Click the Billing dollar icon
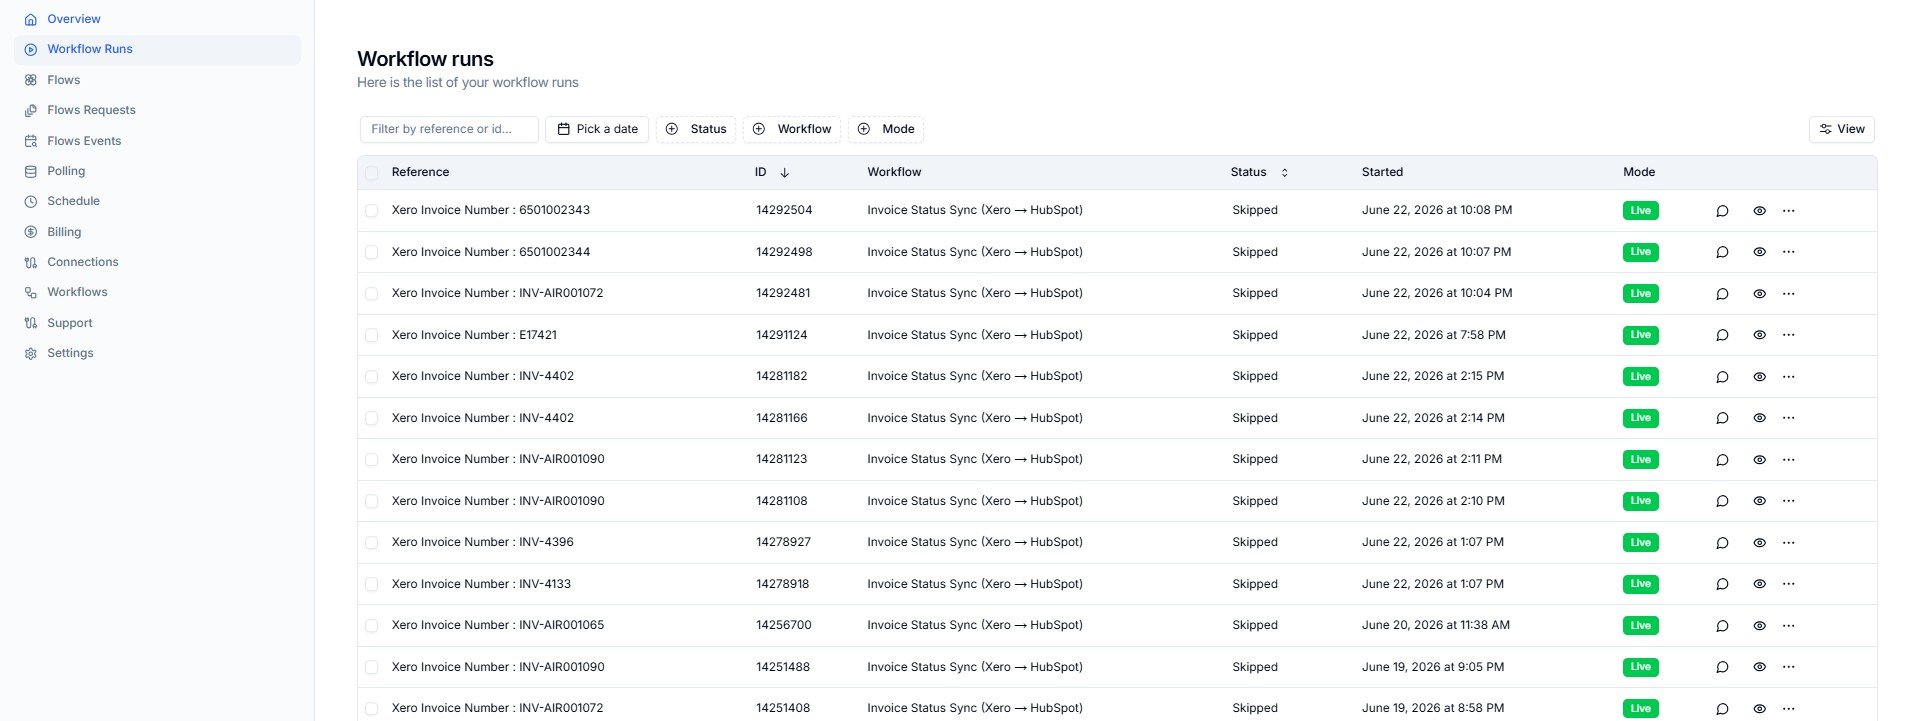 tap(30, 232)
